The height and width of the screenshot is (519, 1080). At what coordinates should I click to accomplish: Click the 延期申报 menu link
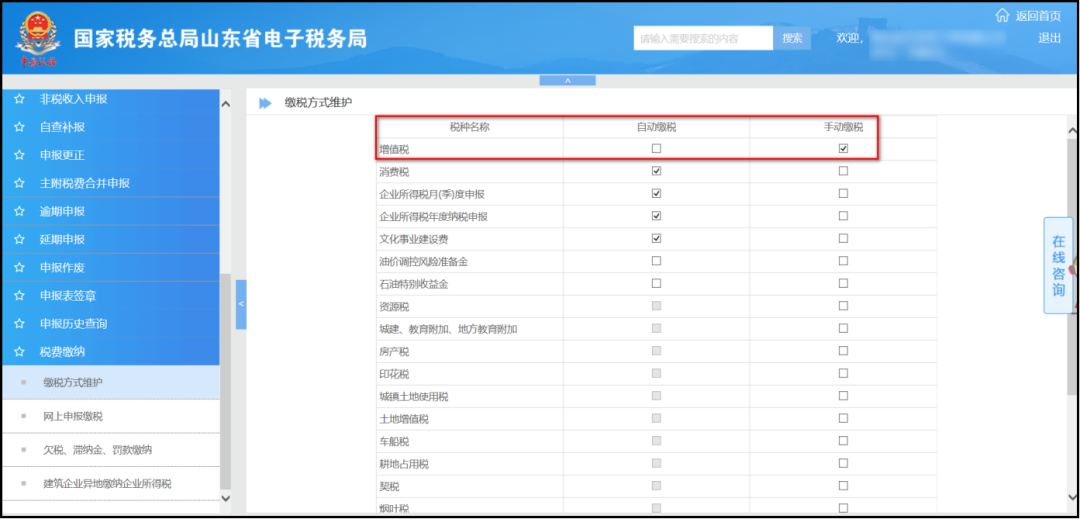(x=62, y=240)
